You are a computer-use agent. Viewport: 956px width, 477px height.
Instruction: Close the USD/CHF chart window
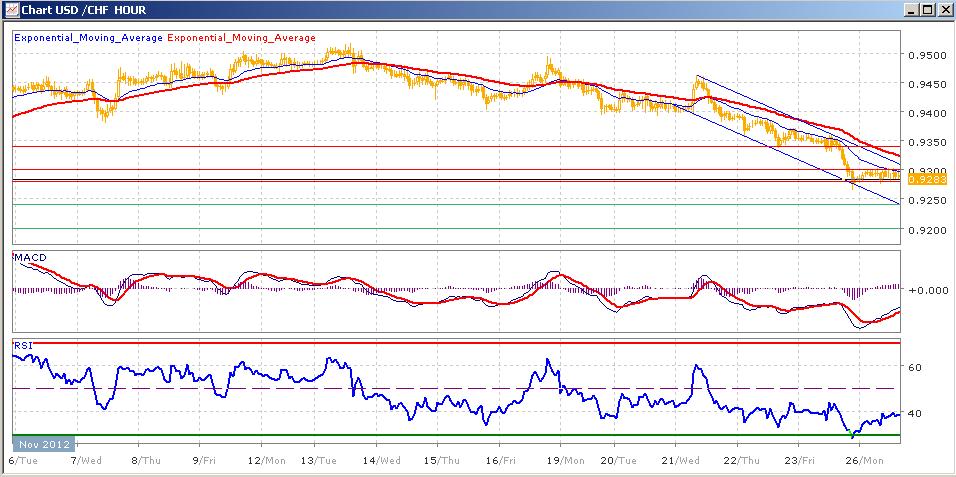click(944, 10)
